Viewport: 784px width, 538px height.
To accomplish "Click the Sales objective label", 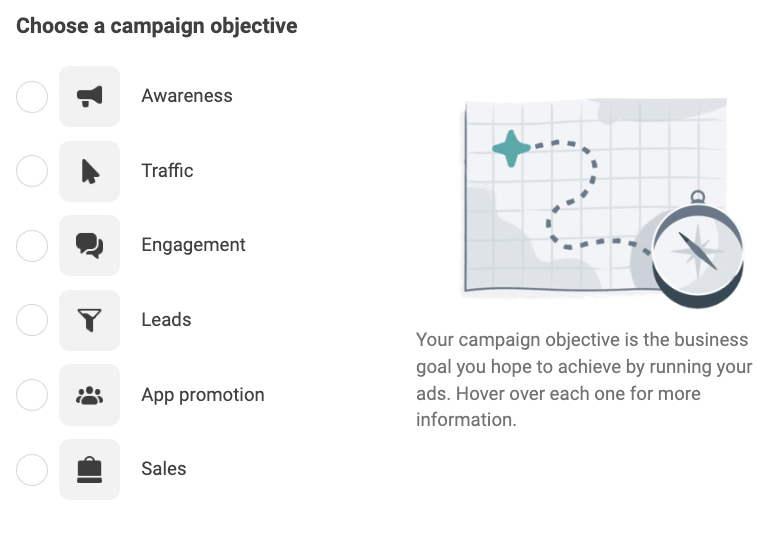I will click(164, 469).
